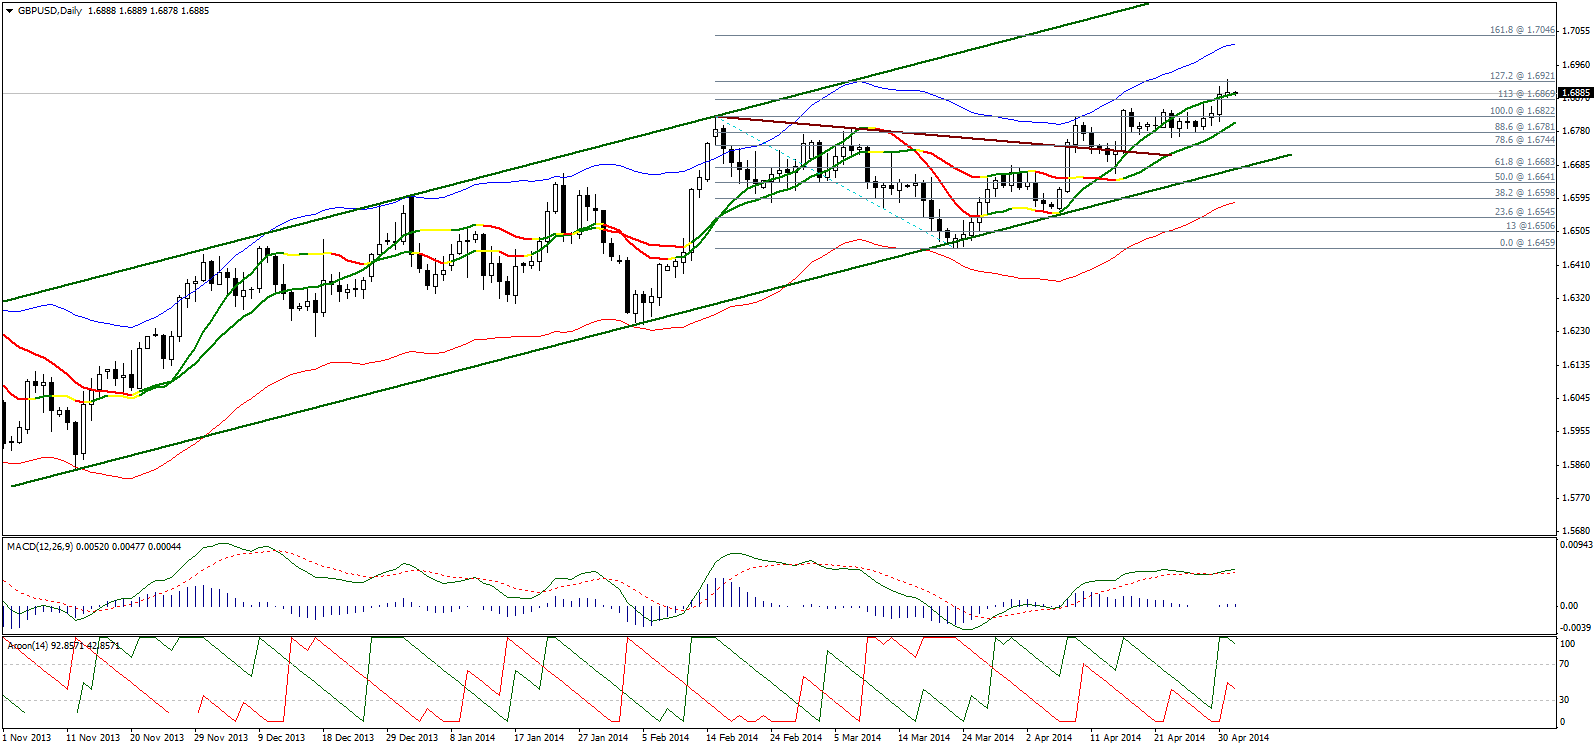
Task: Click Fibonacci label '78.6 @ 1.6744'
Action: tap(1525, 140)
